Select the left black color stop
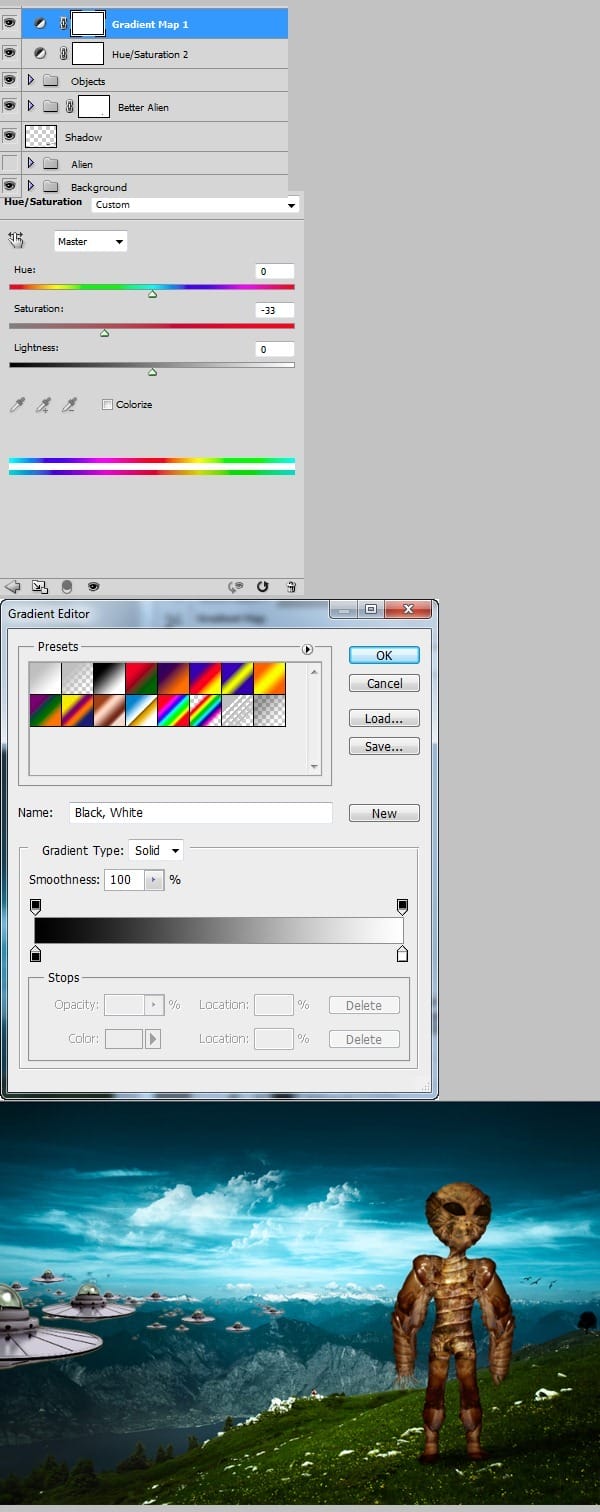Image resolution: width=600 pixels, height=1512 pixels. pyautogui.click(x=36, y=954)
